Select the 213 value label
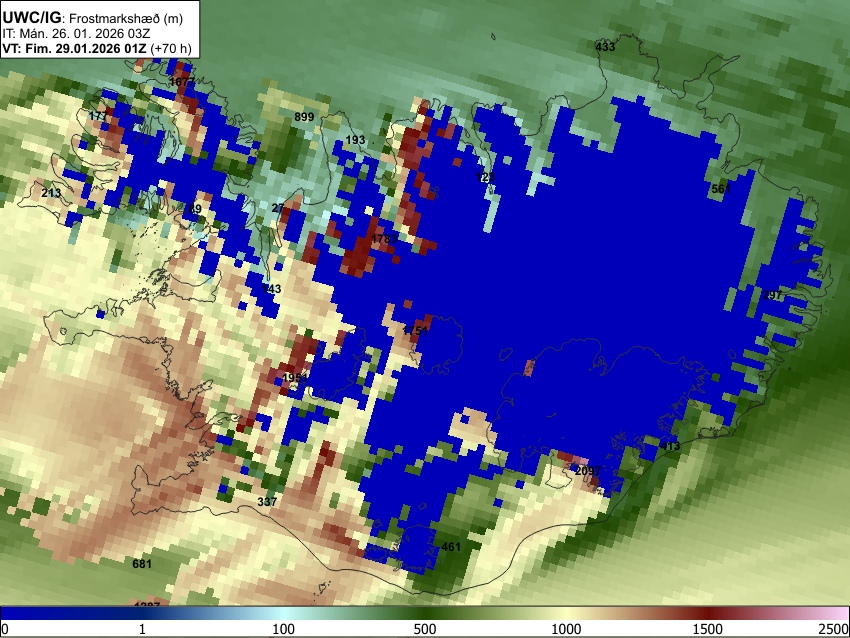The height and width of the screenshot is (638, 850). pyautogui.click(x=51, y=193)
